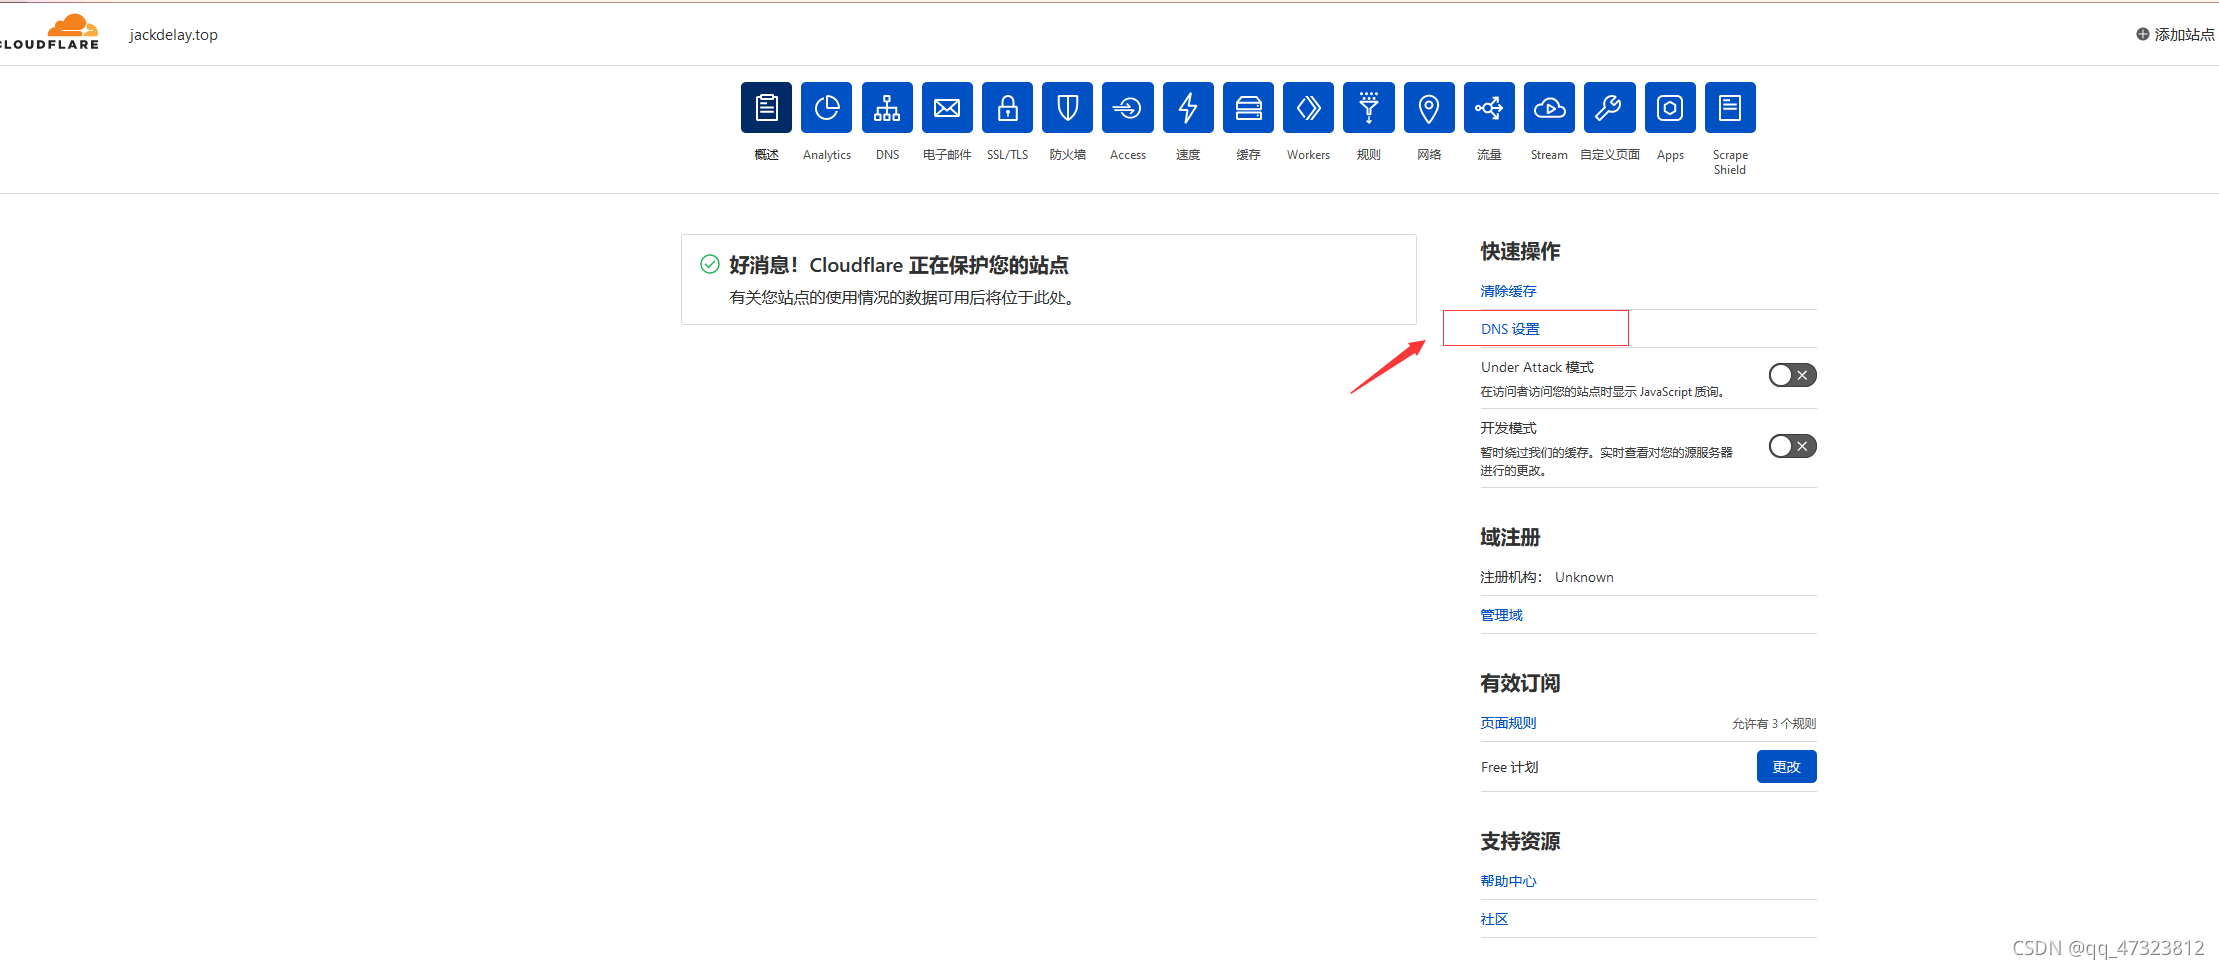Open the 自定义页面 wrench icon
The image size is (2219, 969).
1609,107
